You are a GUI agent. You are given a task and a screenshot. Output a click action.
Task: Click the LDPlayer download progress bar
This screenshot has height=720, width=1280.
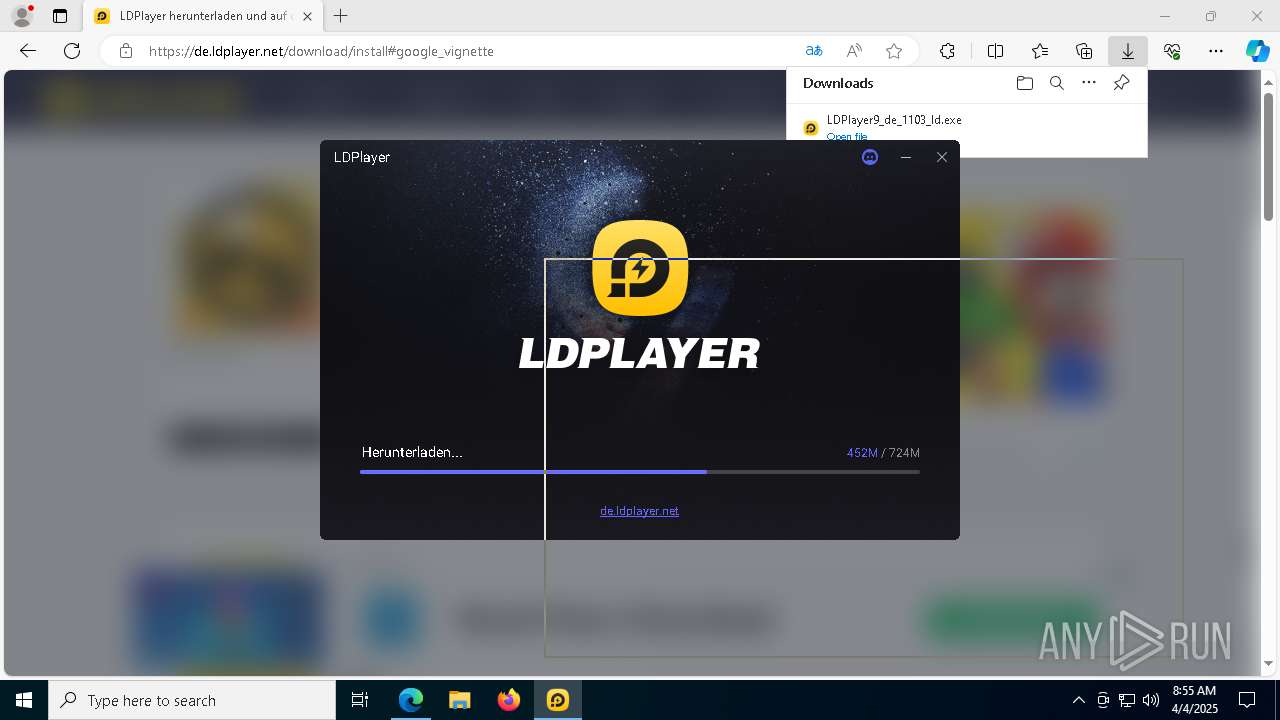pyautogui.click(x=640, y=471)
